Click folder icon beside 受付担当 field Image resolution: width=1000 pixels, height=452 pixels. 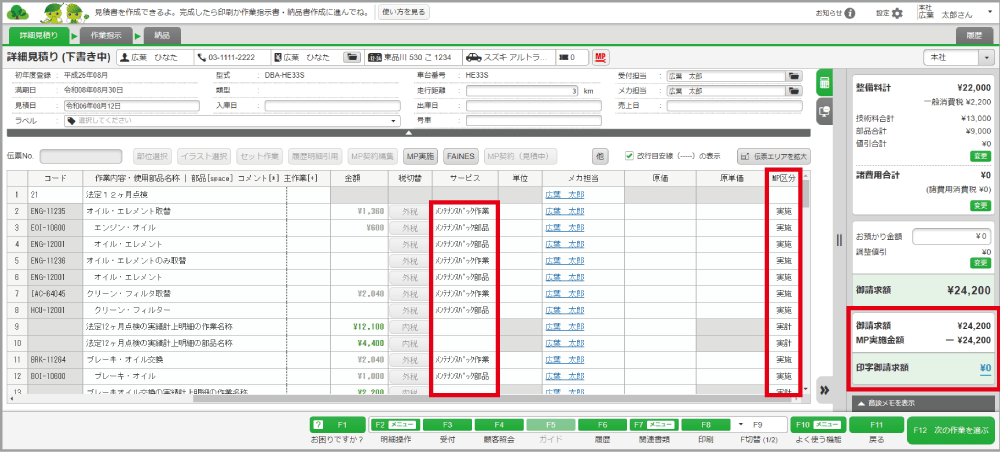tap(794, 75)
